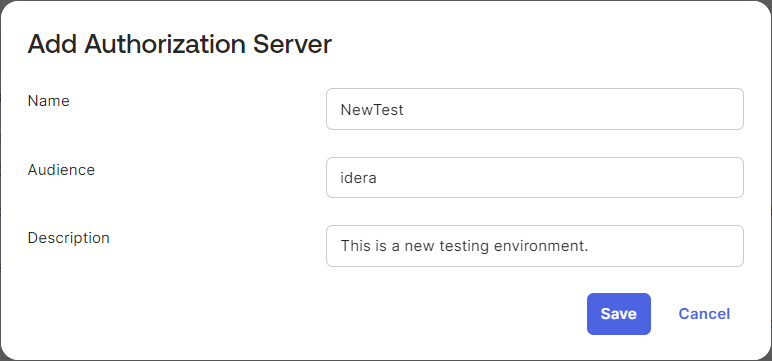This screenshot has height=361, width=772.
Task: Click the Name field label
Action: 48,100
